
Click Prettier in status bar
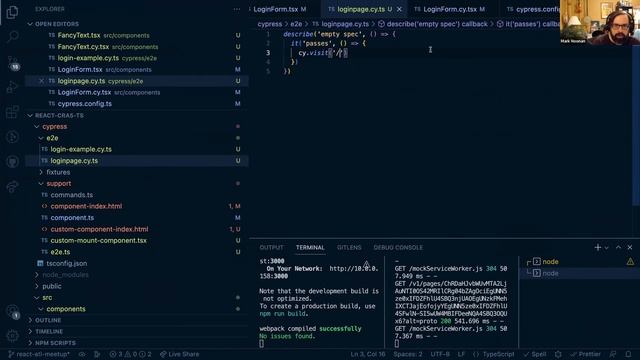(585, 354)
